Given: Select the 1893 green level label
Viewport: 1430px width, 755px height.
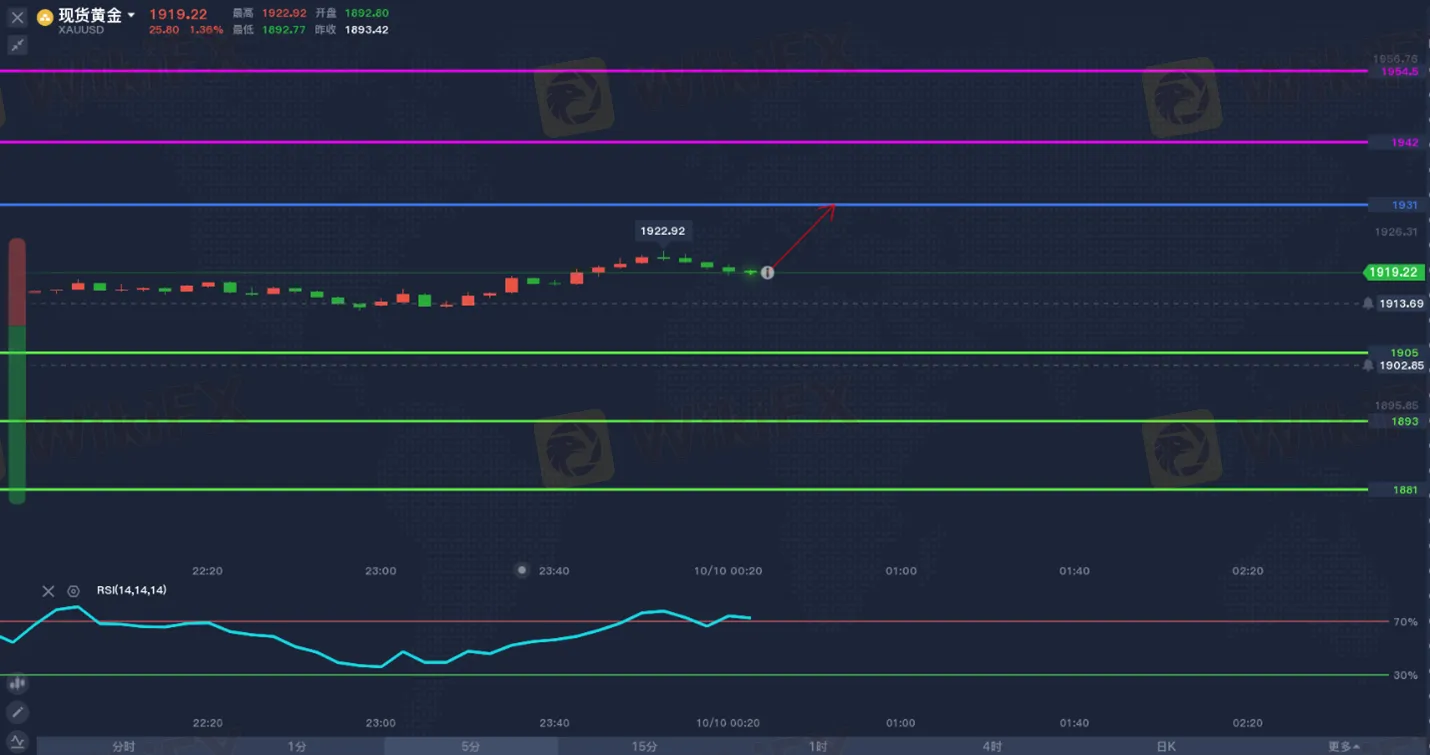Looking at the screenshot, I should point(1404,422).
